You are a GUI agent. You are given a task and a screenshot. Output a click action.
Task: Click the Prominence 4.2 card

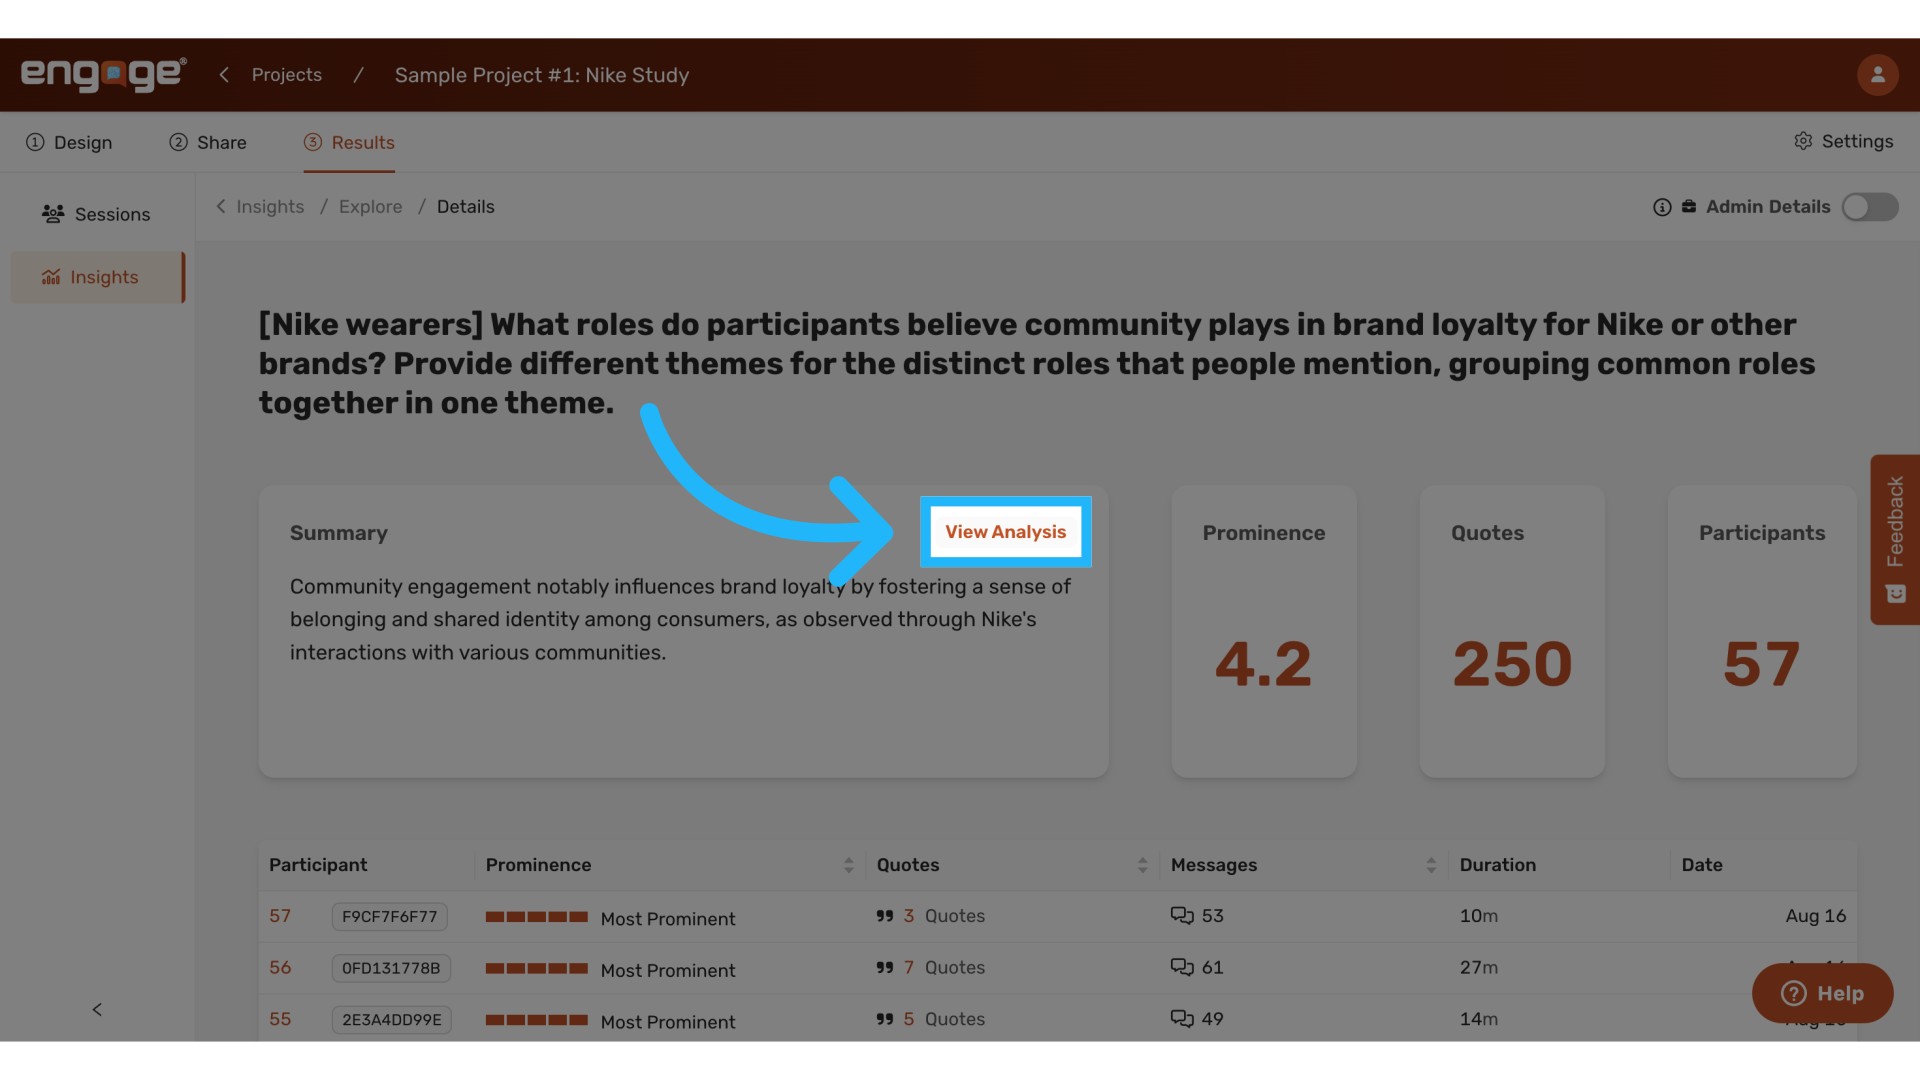[x=1264, y=632]
